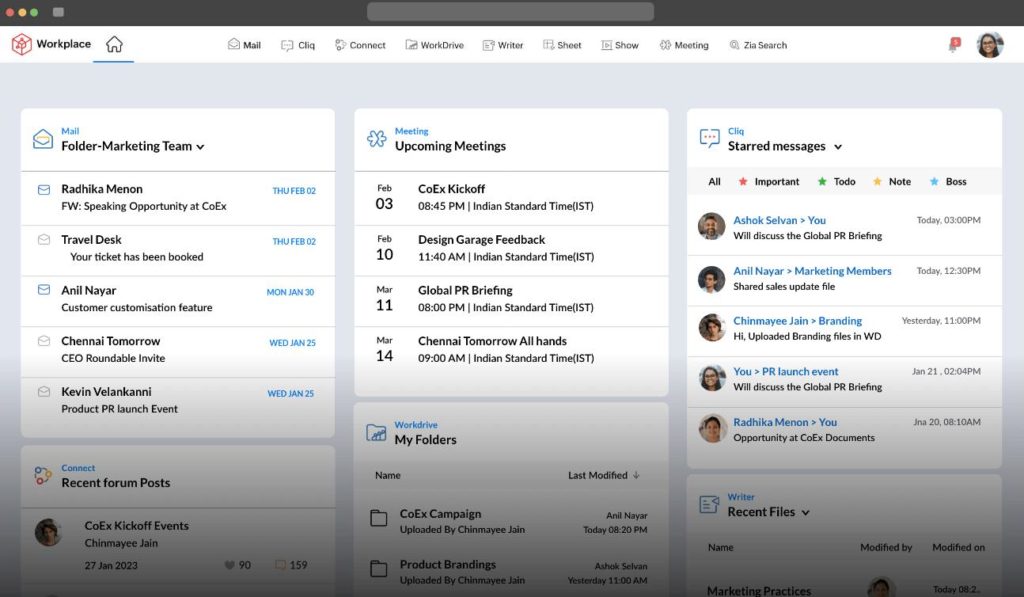Click the envelope icon for Kevin Velankanni mail

pyautogui.click(x=44, y=391)
